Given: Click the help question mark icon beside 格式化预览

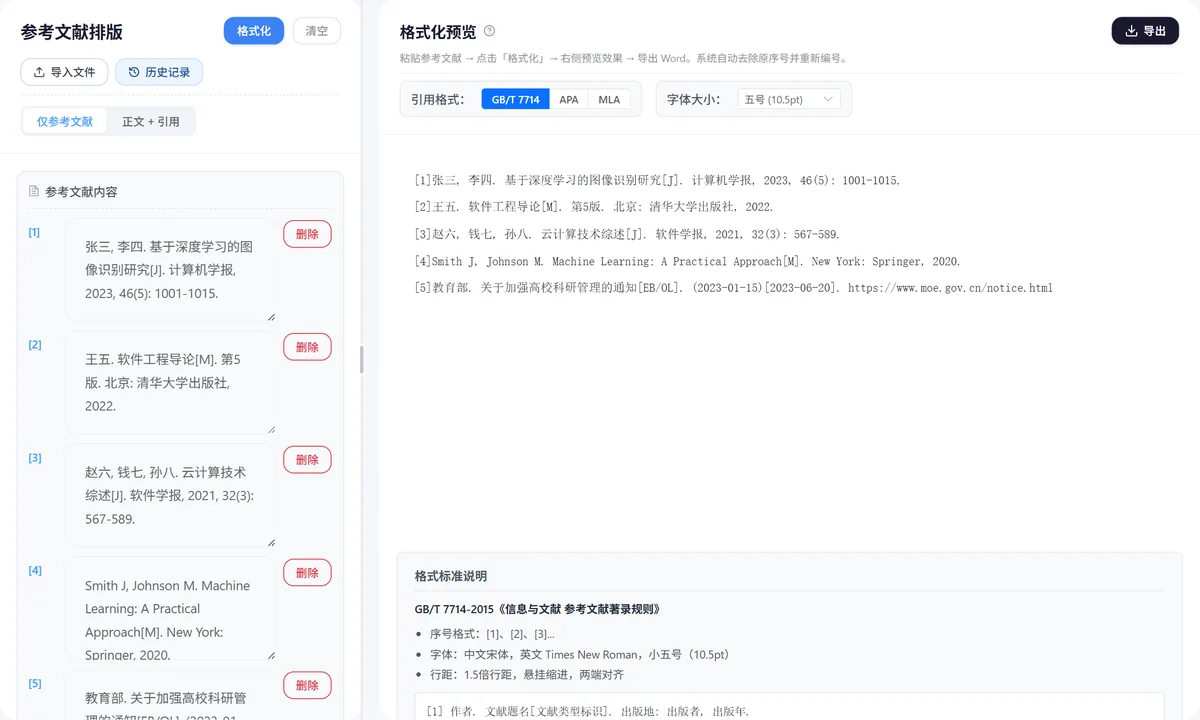Looking at the screenshot, I should (x=489, y=31).
